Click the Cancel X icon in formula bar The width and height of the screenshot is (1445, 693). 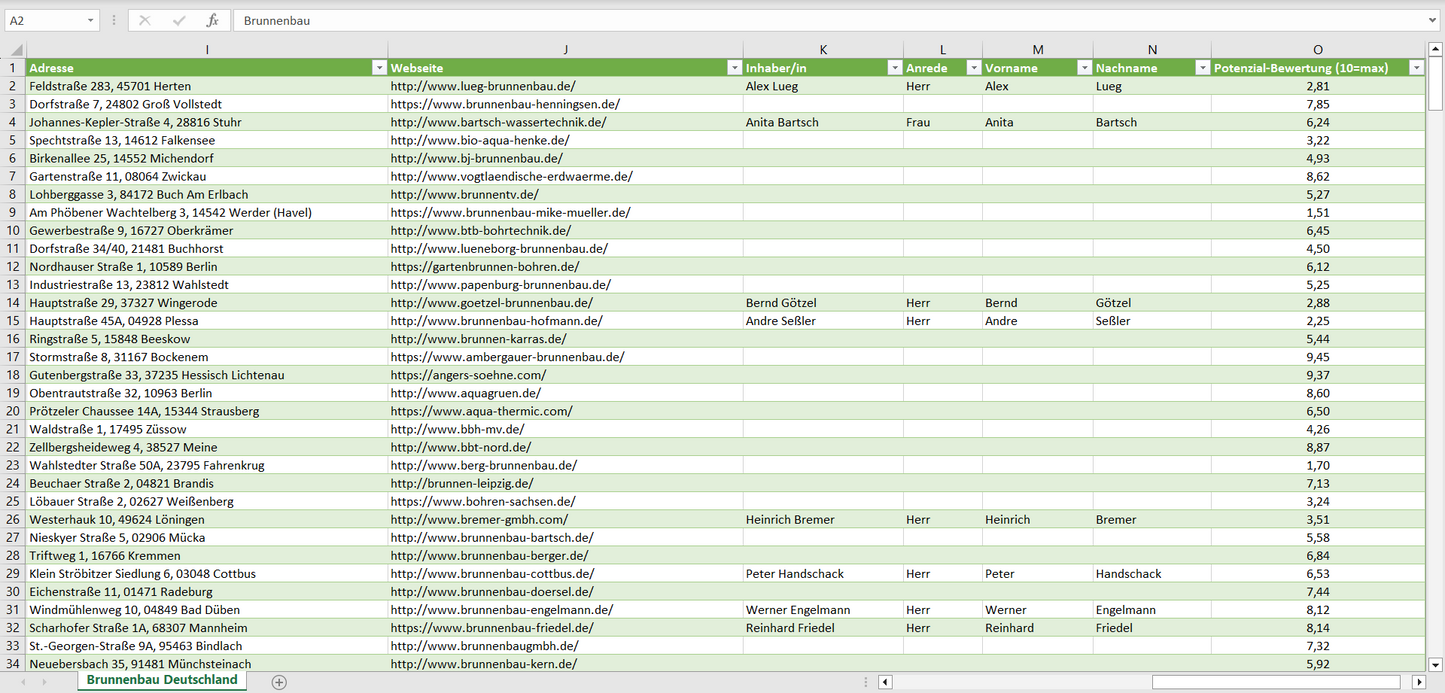click(x=145, y=20)
